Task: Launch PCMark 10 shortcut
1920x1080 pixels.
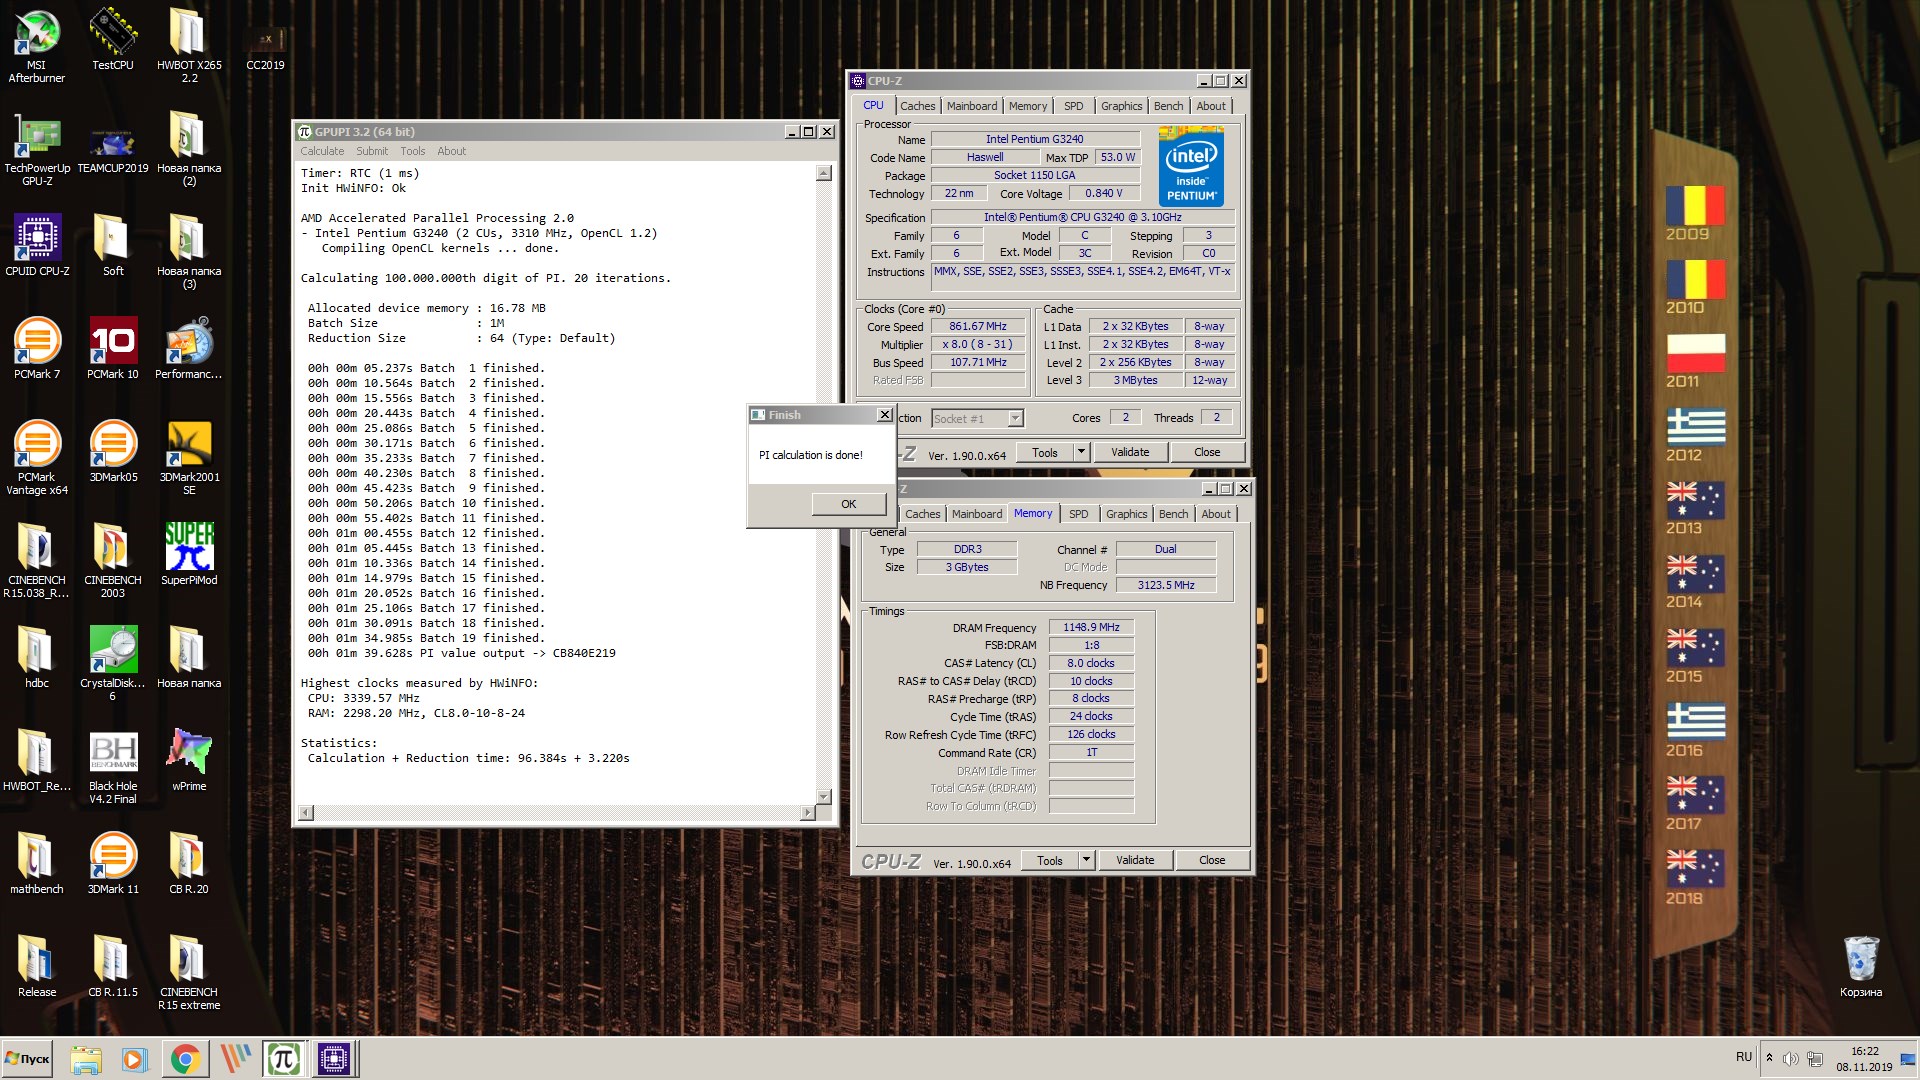Action: coord(113,348)
